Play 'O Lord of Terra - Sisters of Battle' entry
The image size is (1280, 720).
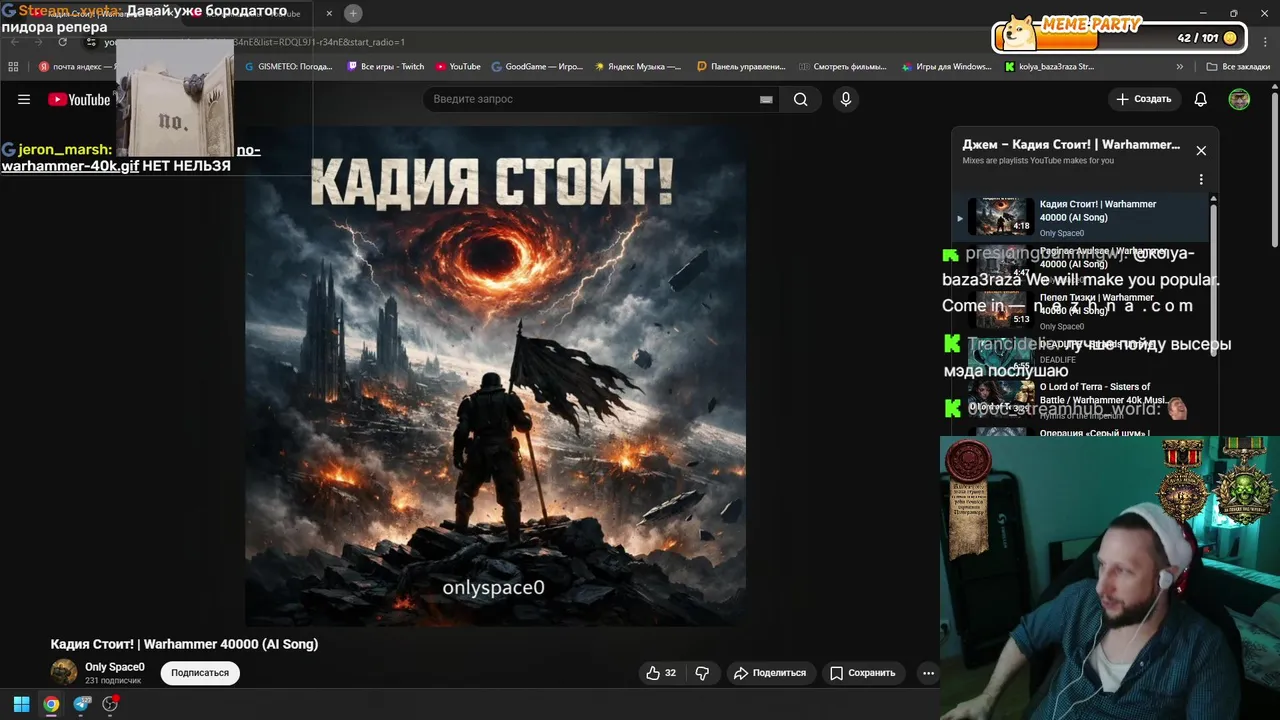coord(1080,400)
